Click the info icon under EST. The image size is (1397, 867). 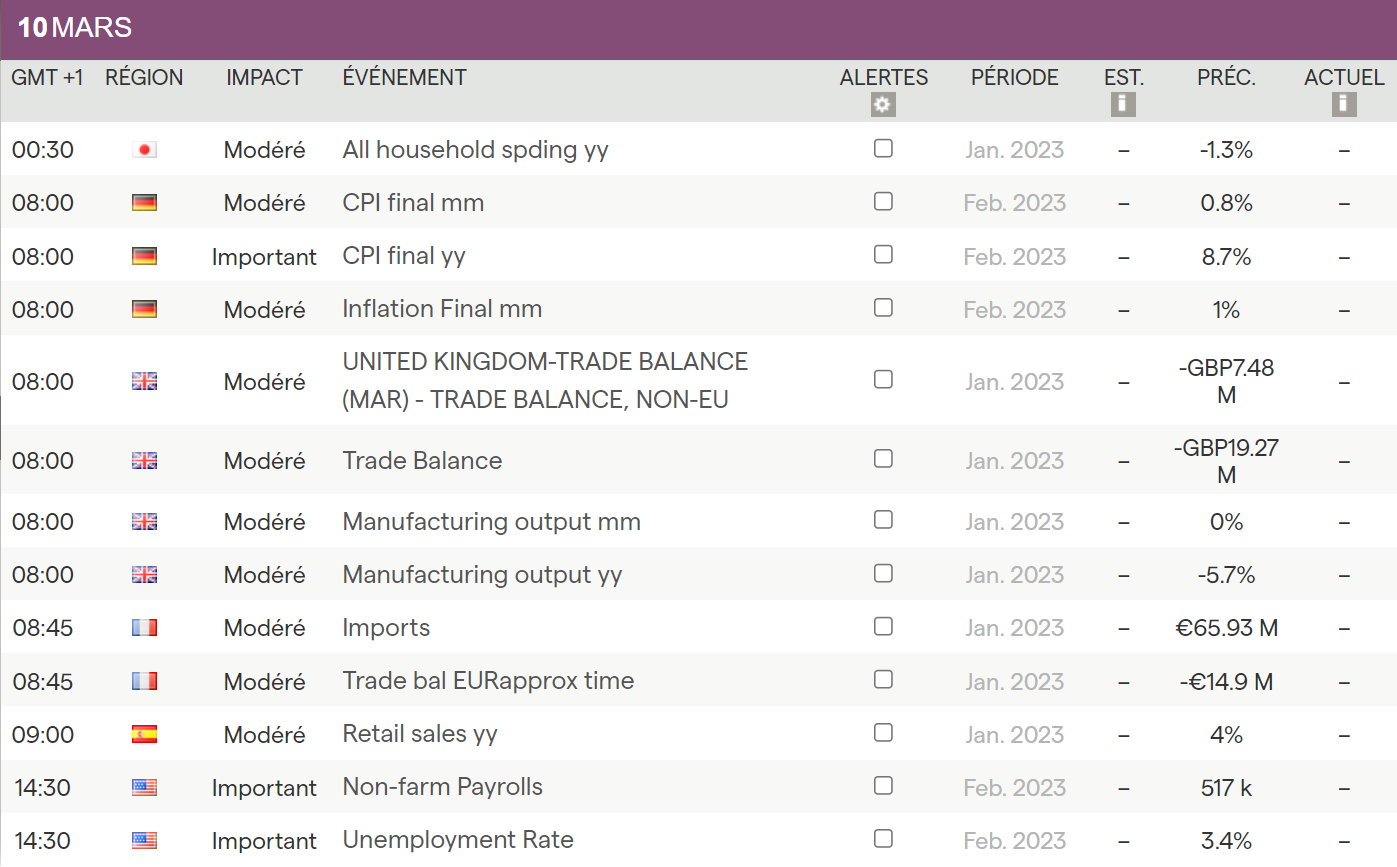(x=1123, y=104)
